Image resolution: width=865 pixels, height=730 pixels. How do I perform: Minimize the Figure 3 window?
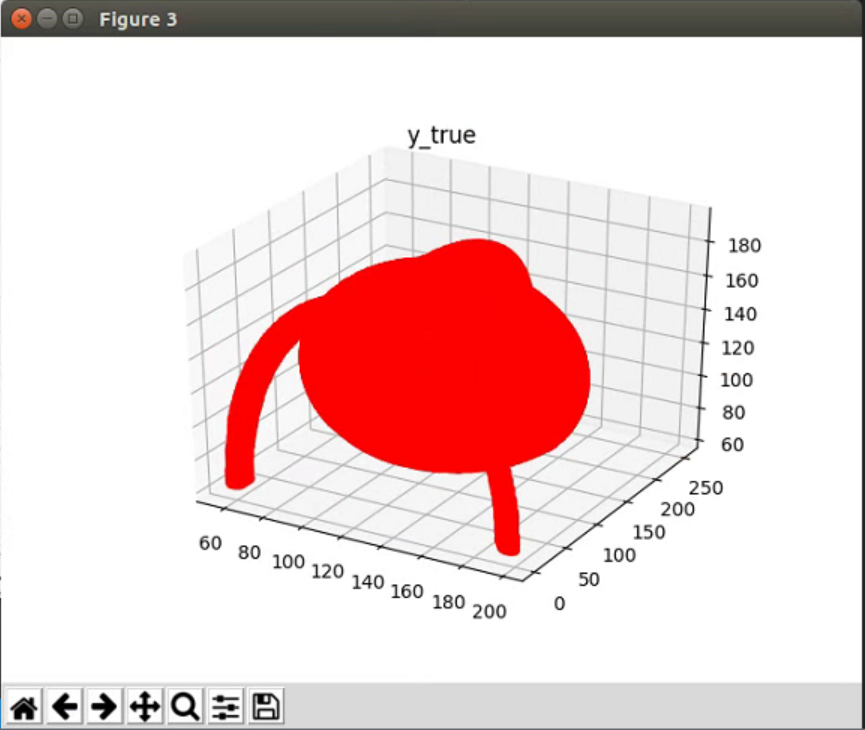click(45, 17)
